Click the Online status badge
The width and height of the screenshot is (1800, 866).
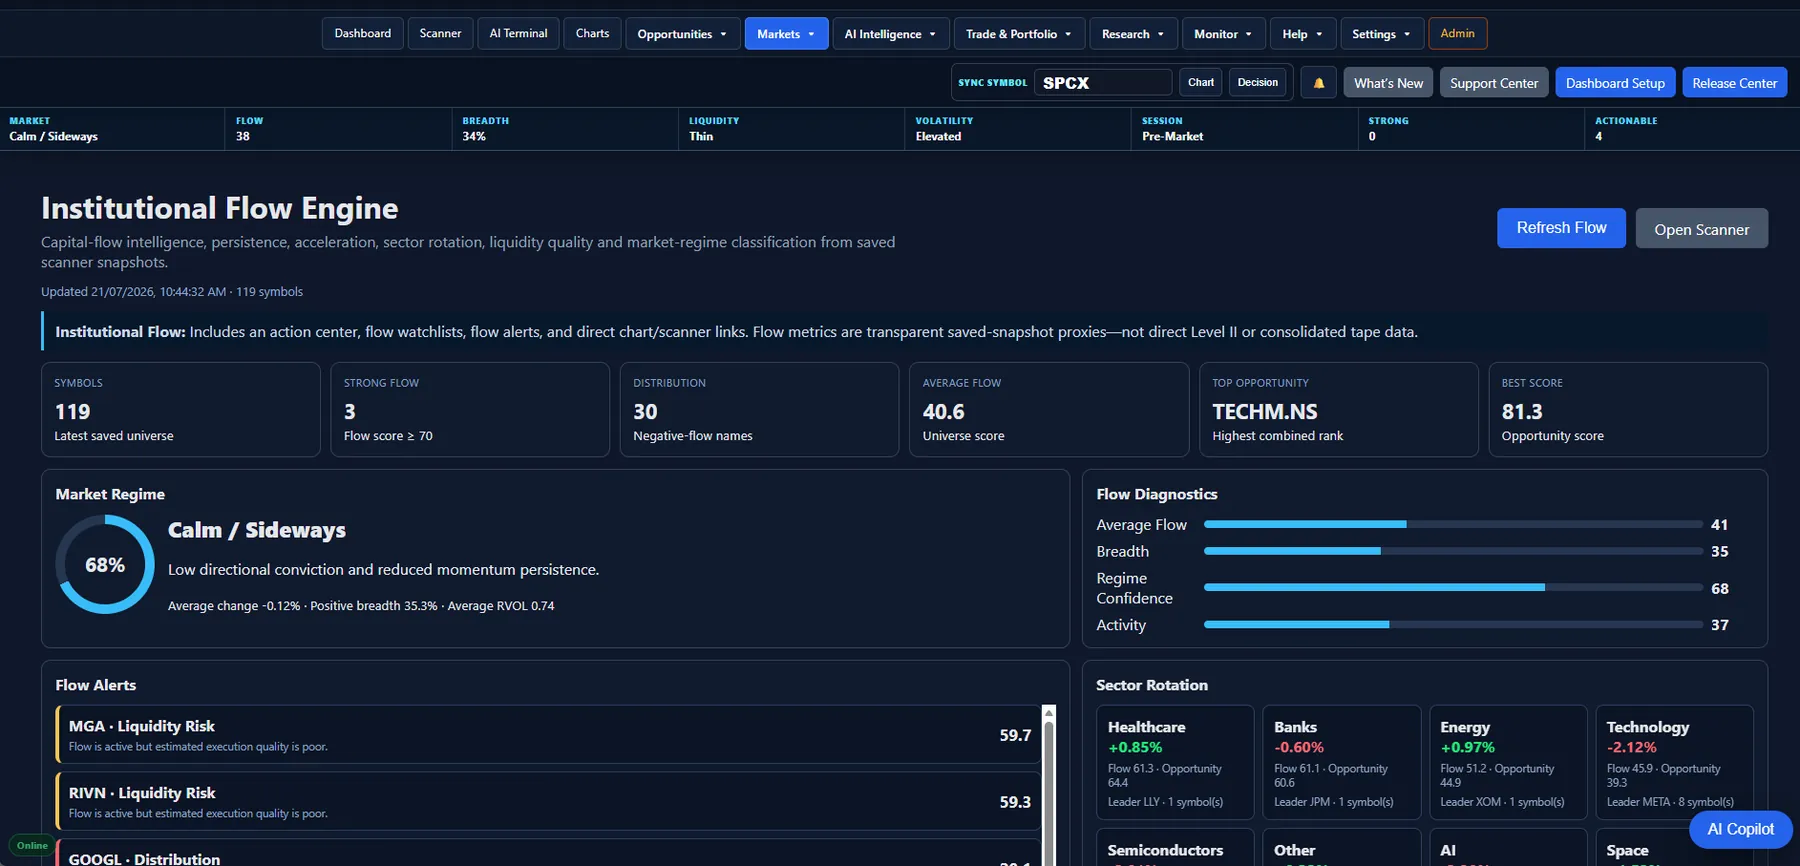pos(32,846)
